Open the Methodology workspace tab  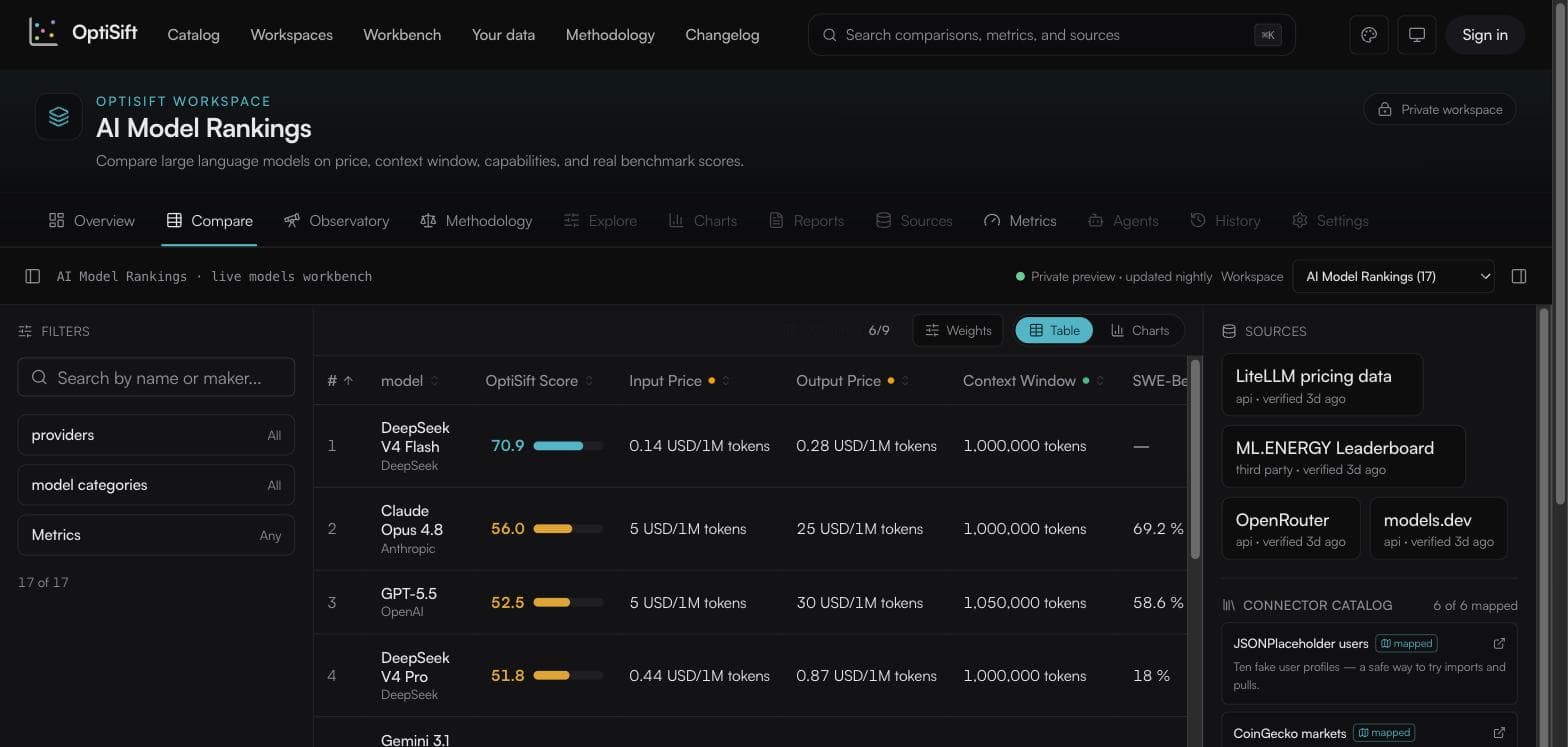click(x=476, y=220)
